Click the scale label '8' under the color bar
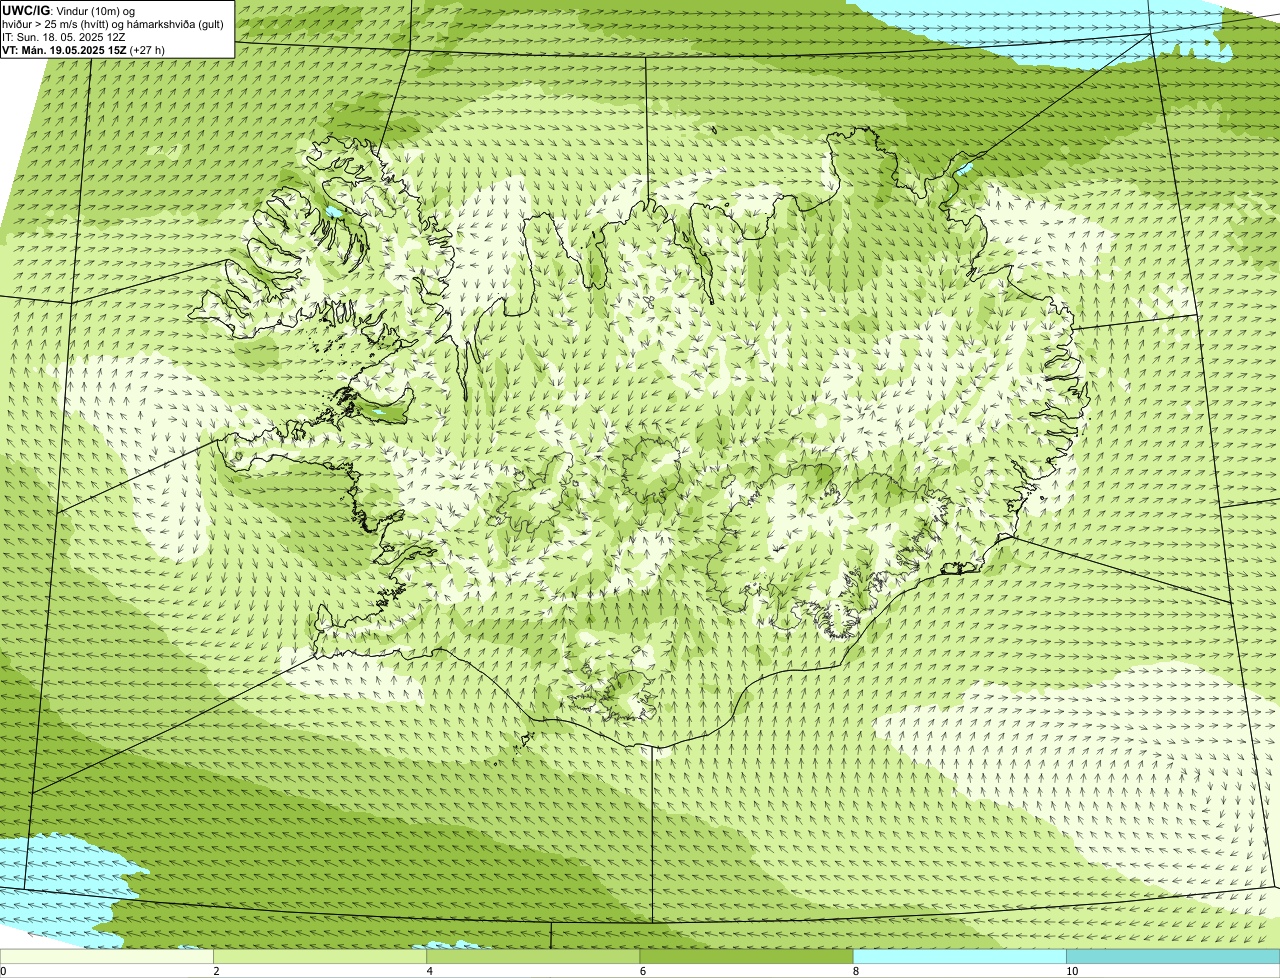 (x=856, y=971)
